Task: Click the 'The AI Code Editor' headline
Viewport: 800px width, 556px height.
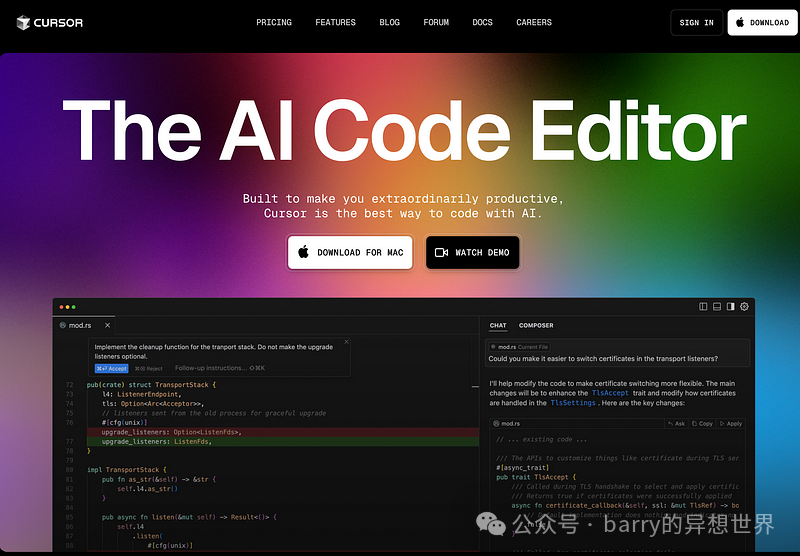Action: tap(405, 131)
